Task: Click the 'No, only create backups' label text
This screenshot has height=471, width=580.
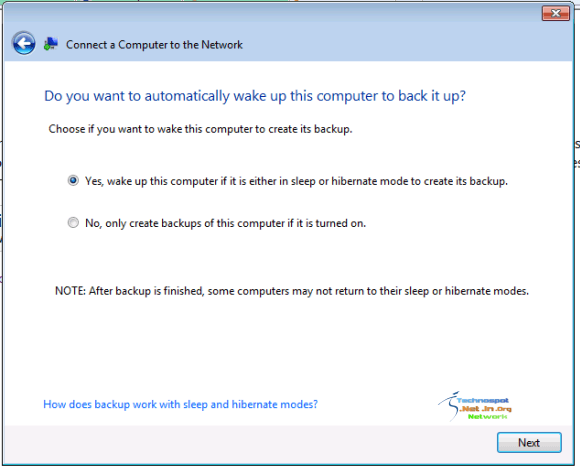Action: (x=225, y=223)
